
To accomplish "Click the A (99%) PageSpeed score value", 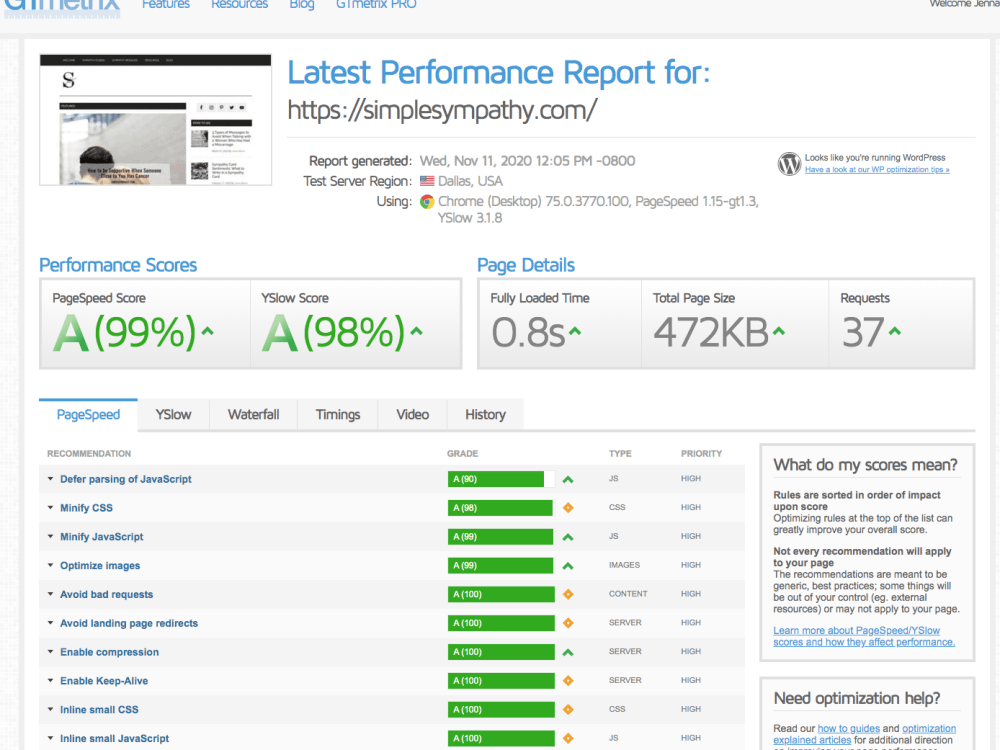I will coord(124,332).
